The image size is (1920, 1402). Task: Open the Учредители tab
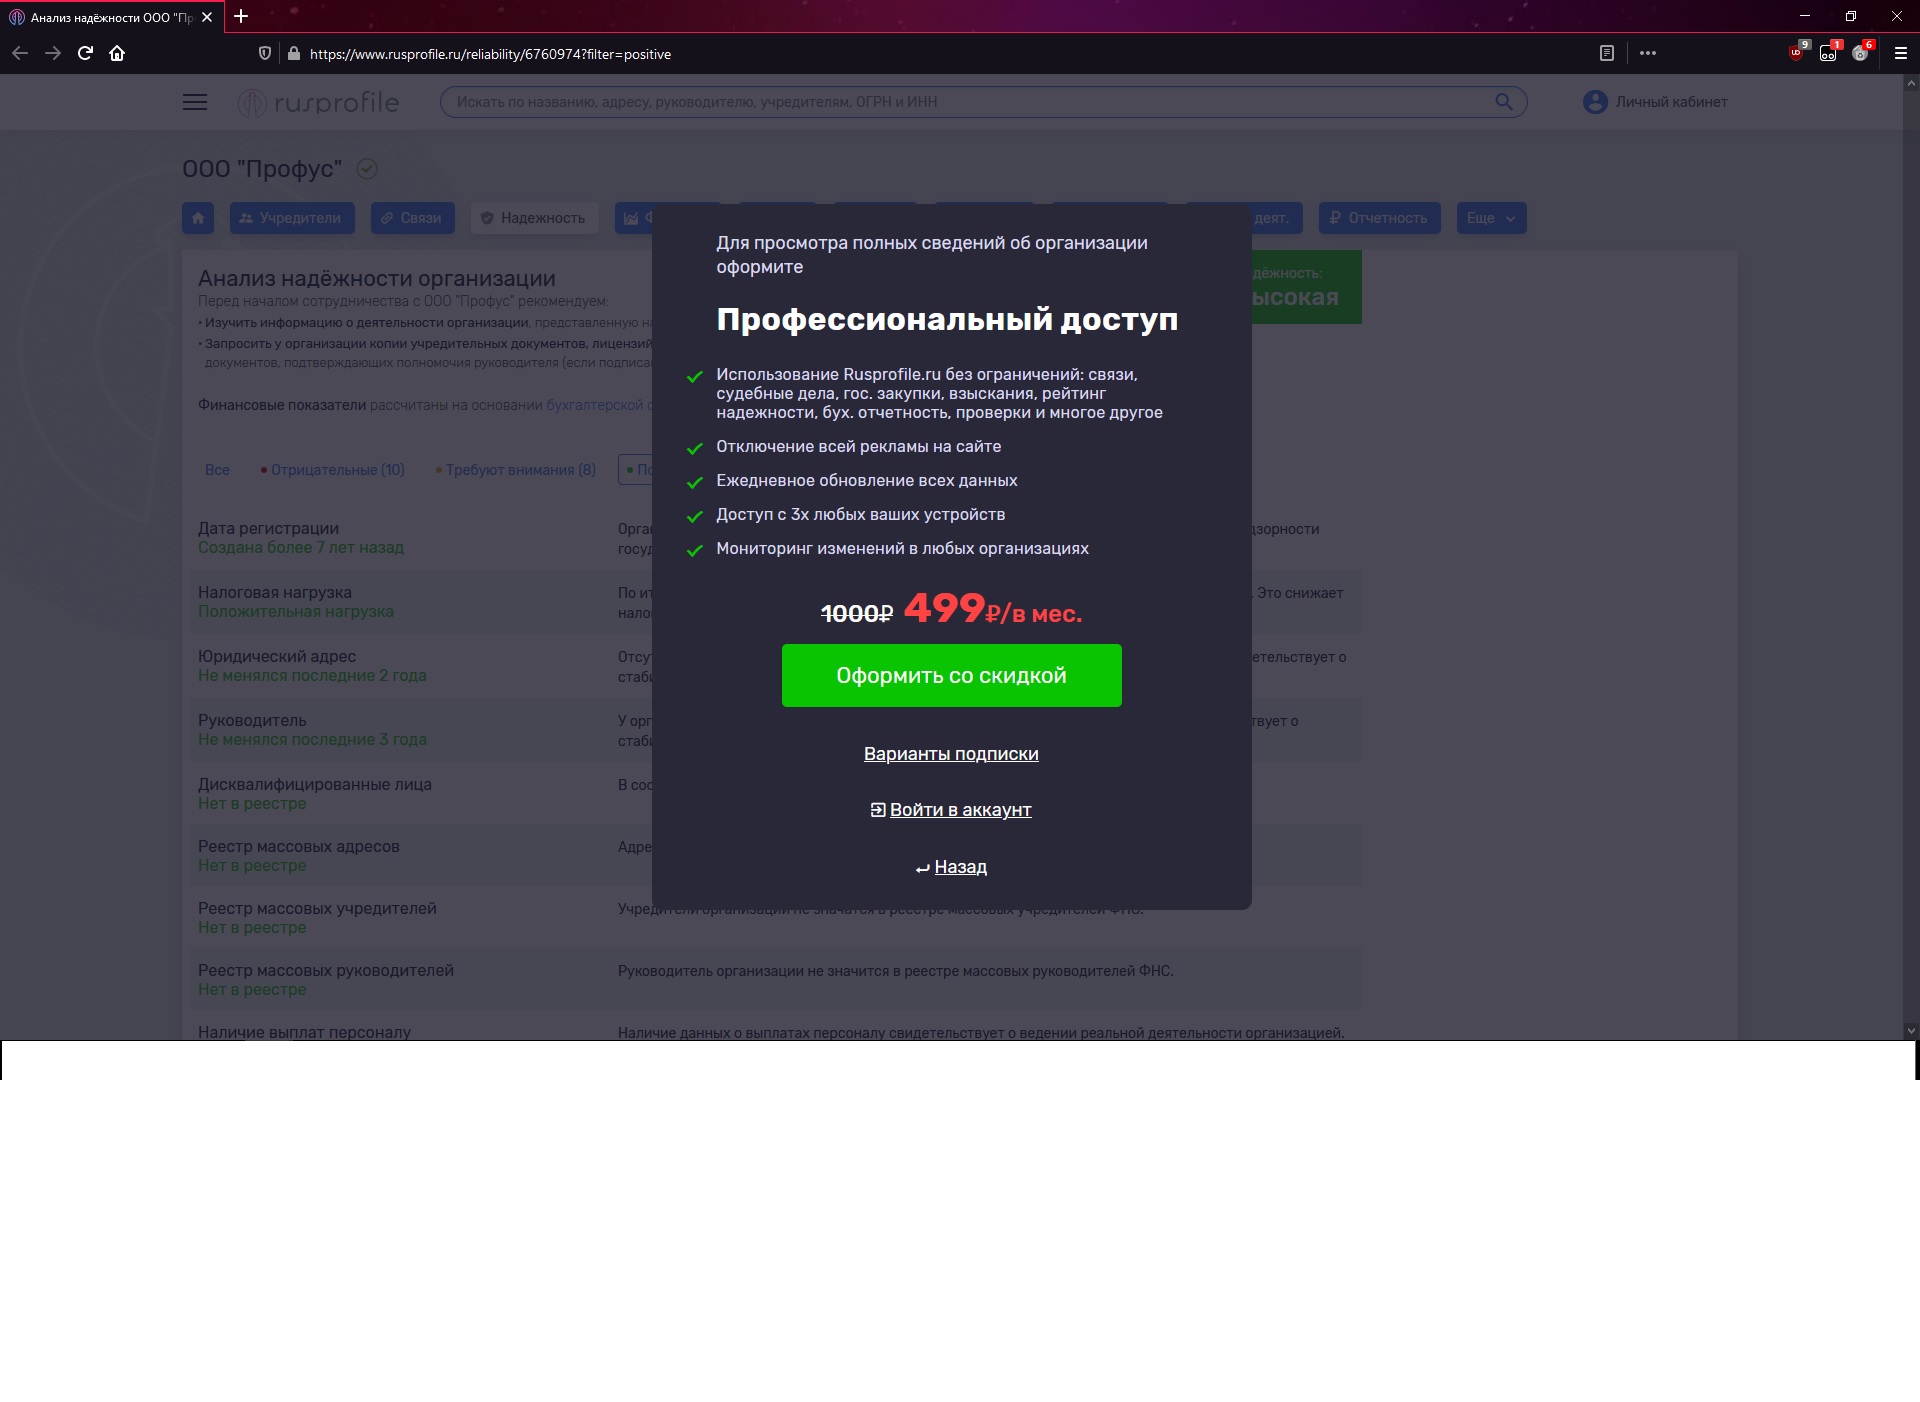click(x=292, y=218)
